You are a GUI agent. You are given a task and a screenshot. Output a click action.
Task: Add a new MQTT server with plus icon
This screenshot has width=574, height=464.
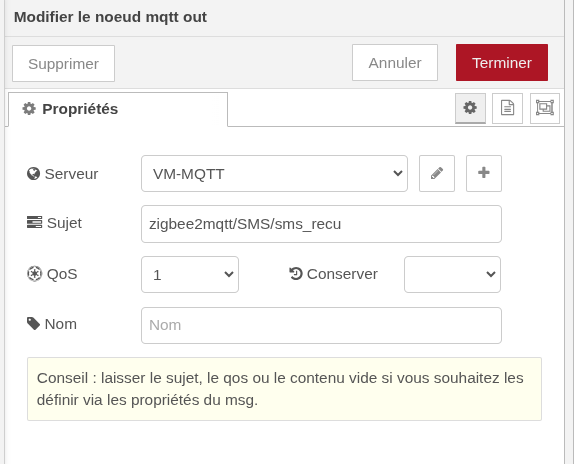click(484, 173)
